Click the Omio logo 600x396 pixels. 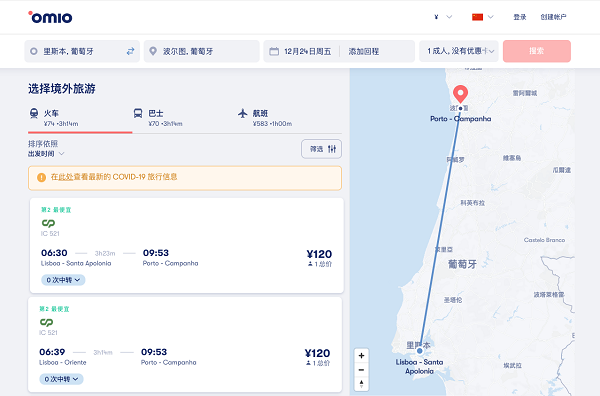point(50,17)
